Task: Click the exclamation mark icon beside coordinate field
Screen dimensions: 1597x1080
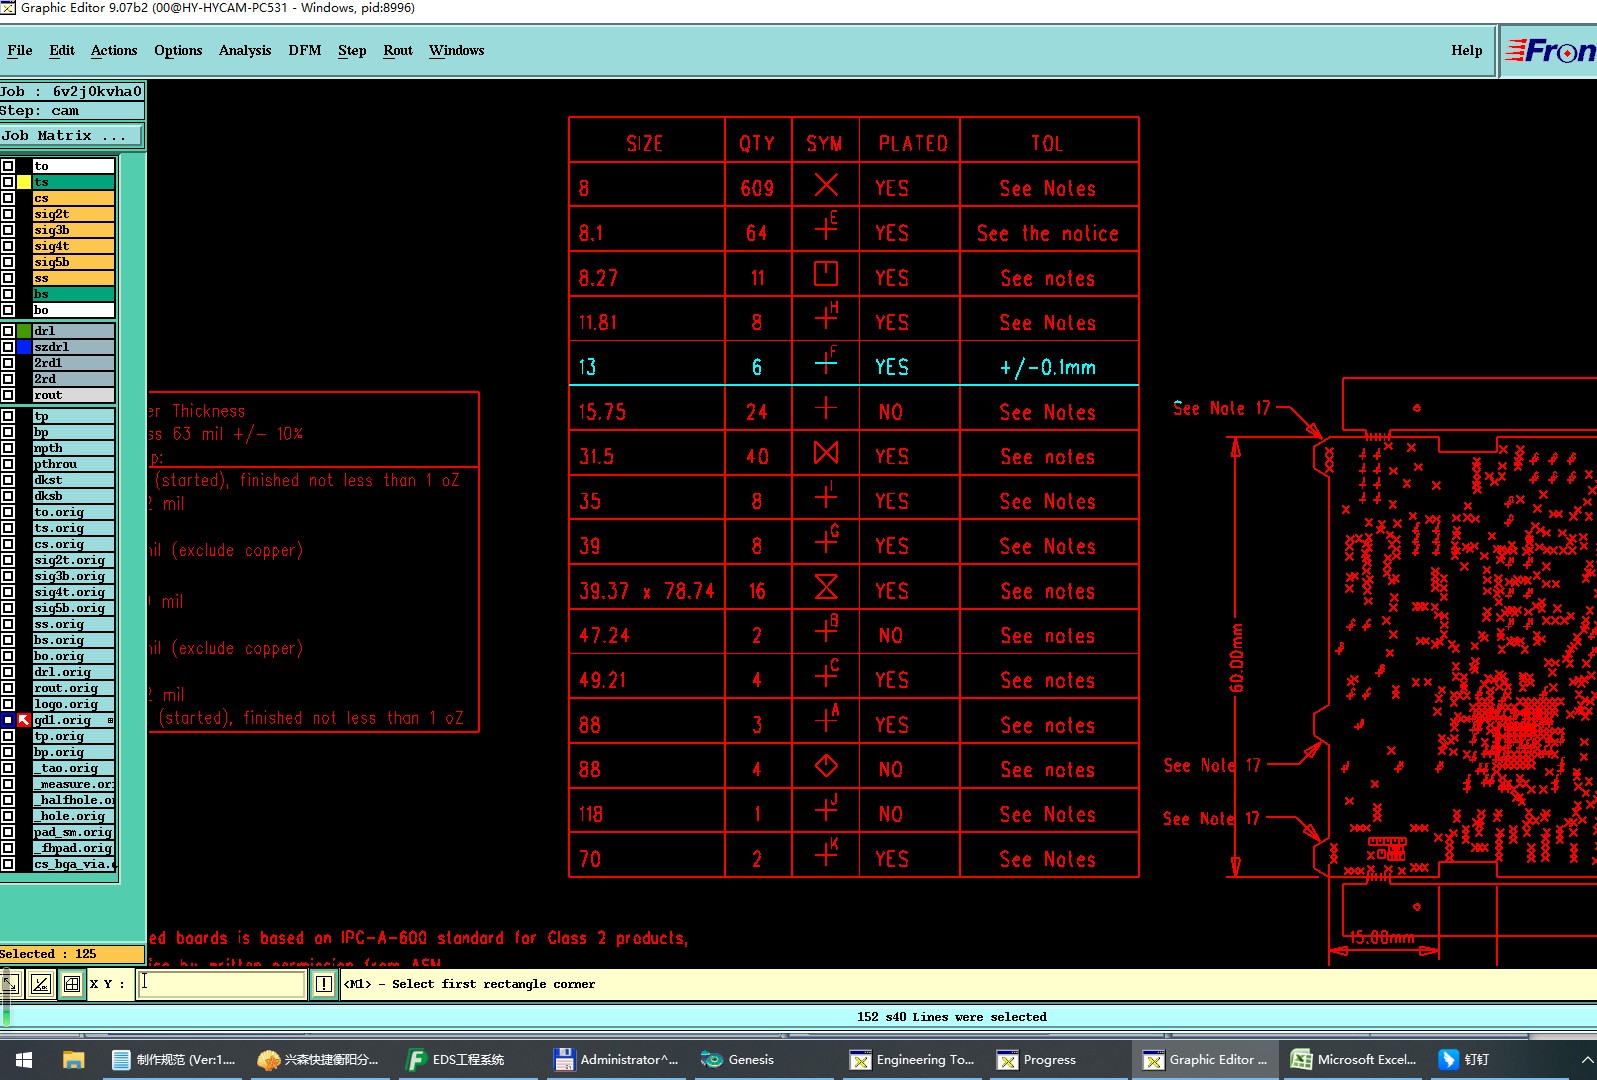Action: point(324,984)
